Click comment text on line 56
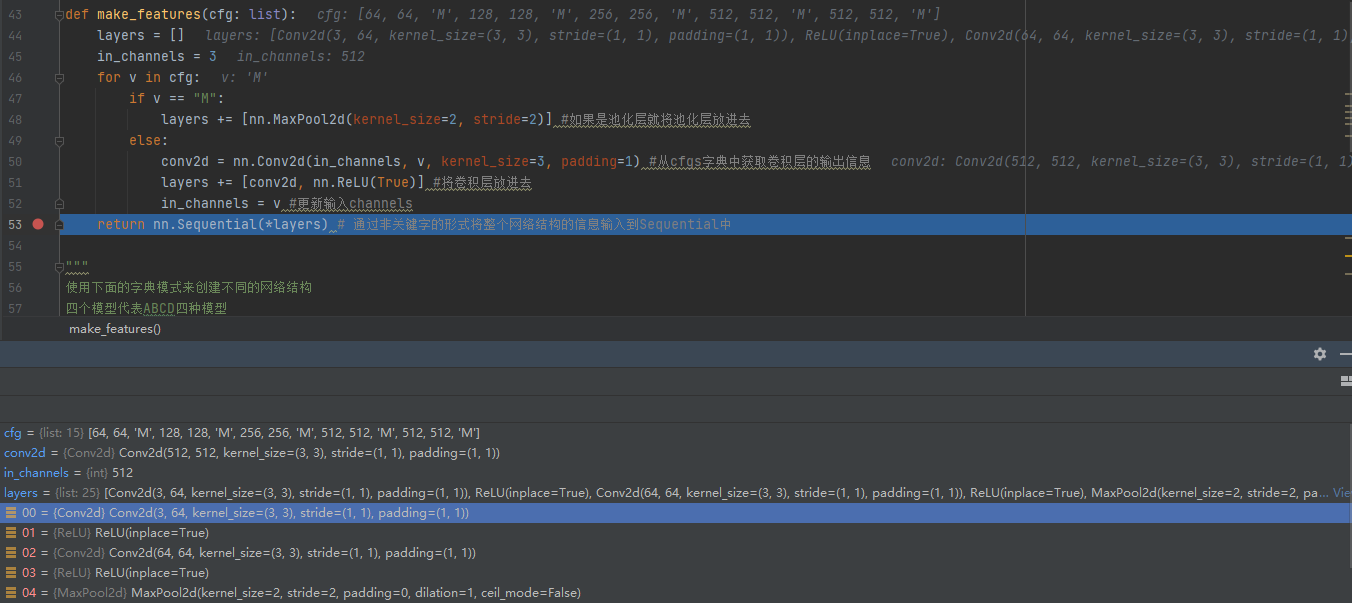Image resolution: width=1352 pixels, height=603 pixels. 189,287
